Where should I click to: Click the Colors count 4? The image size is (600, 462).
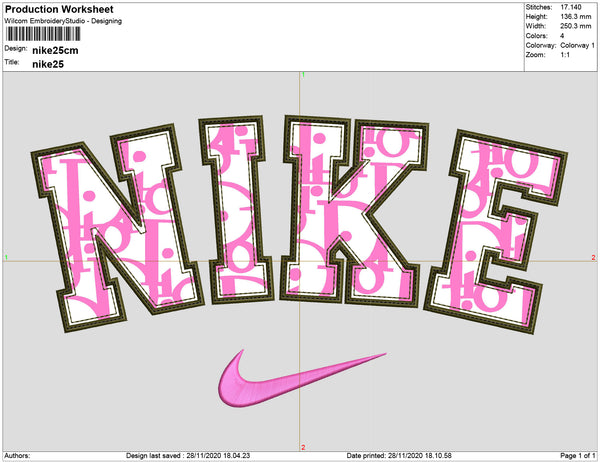click(562, 36)
